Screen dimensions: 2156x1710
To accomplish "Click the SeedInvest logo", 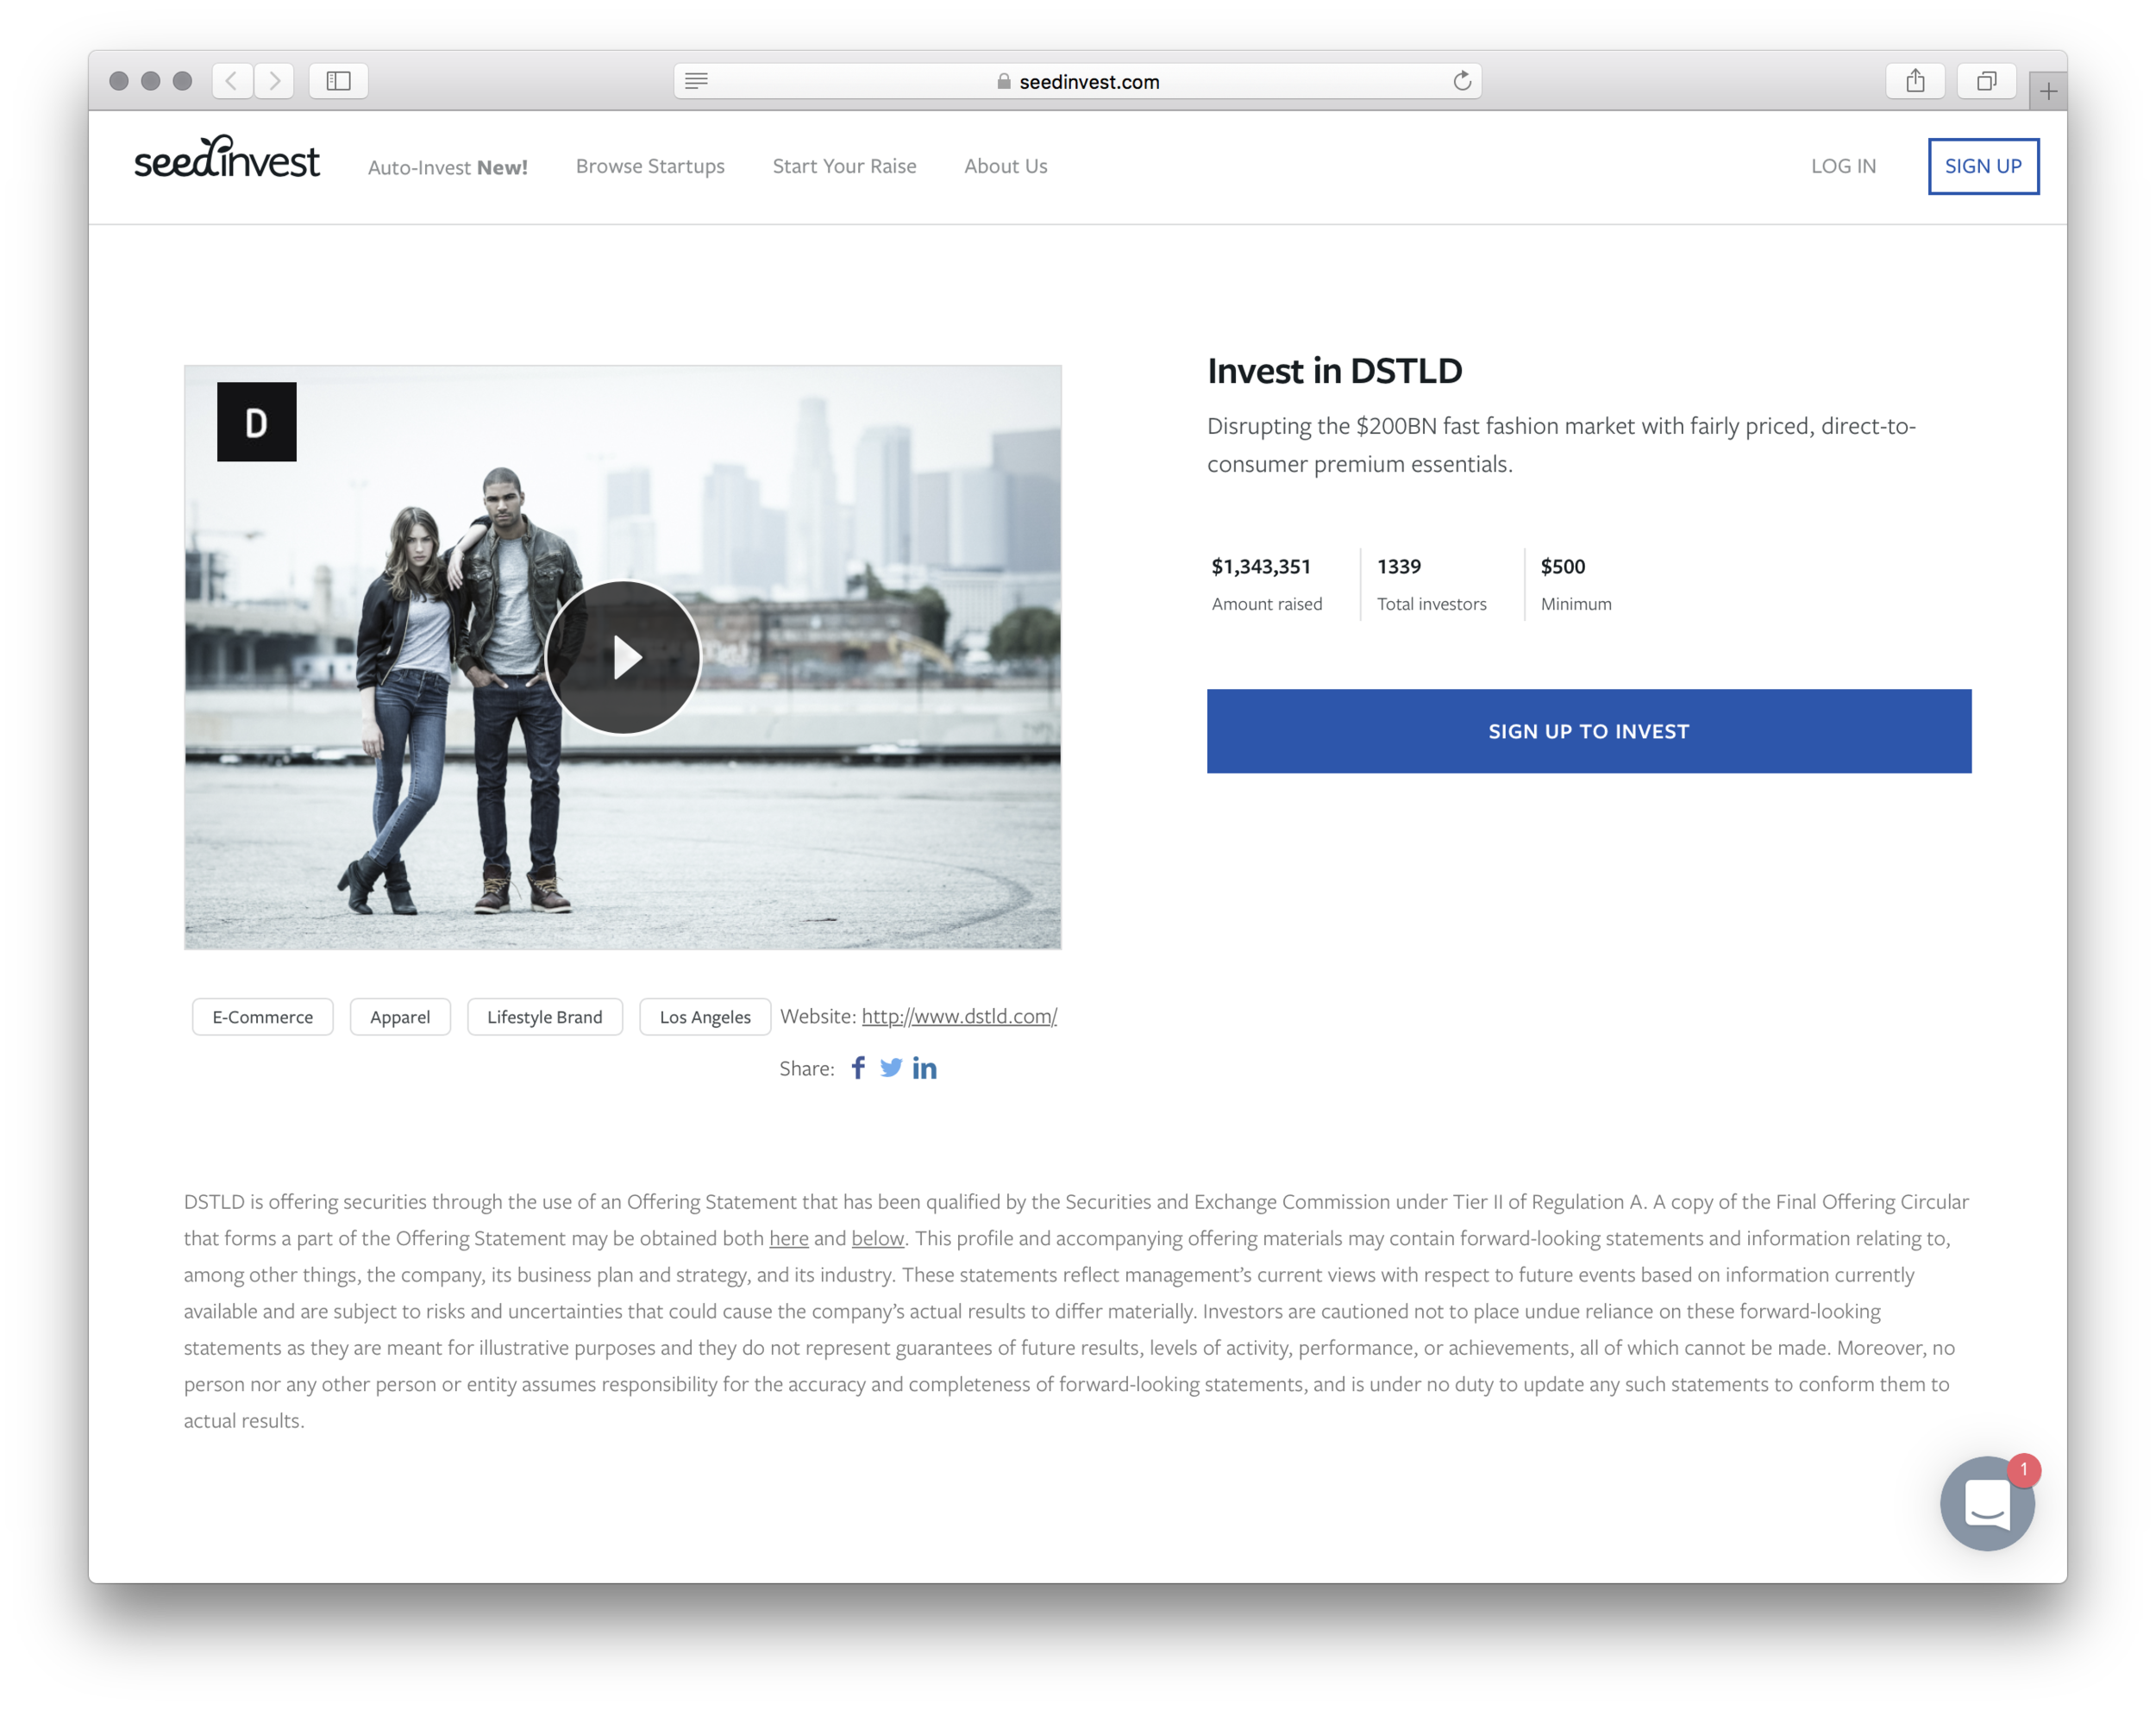I will tap(227, 157).
